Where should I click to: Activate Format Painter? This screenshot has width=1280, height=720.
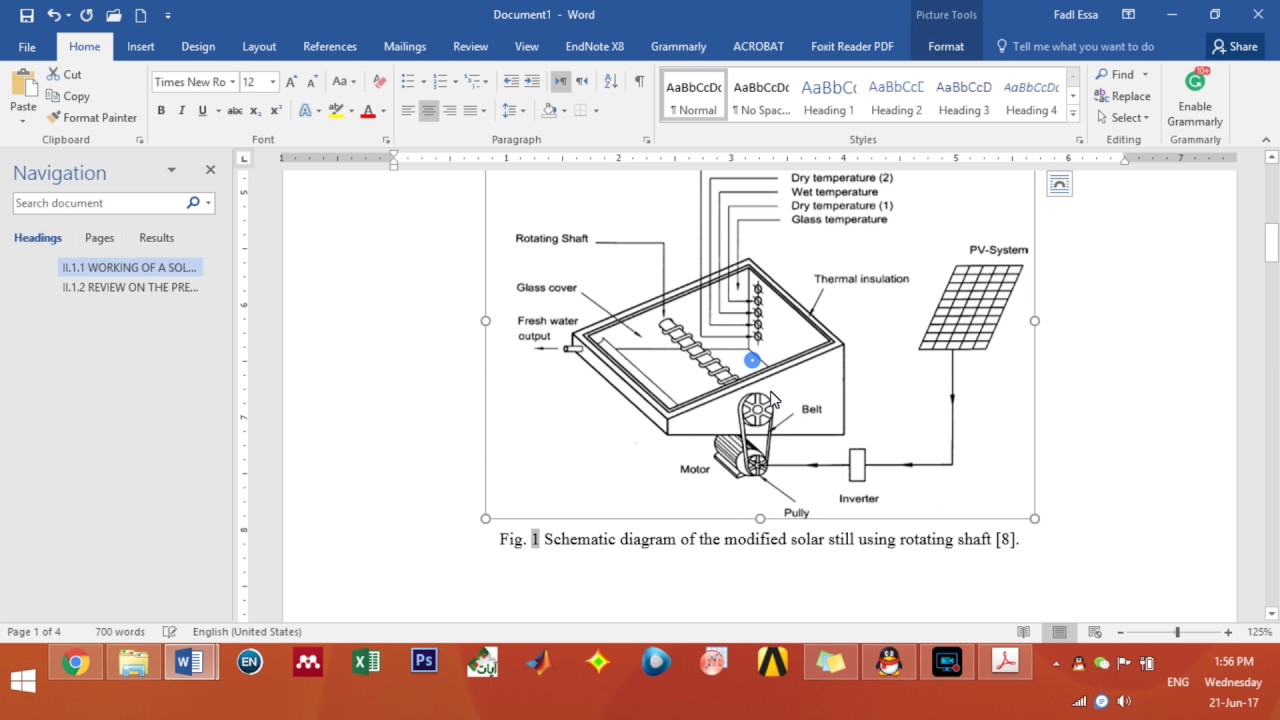(x=91, y=118)
